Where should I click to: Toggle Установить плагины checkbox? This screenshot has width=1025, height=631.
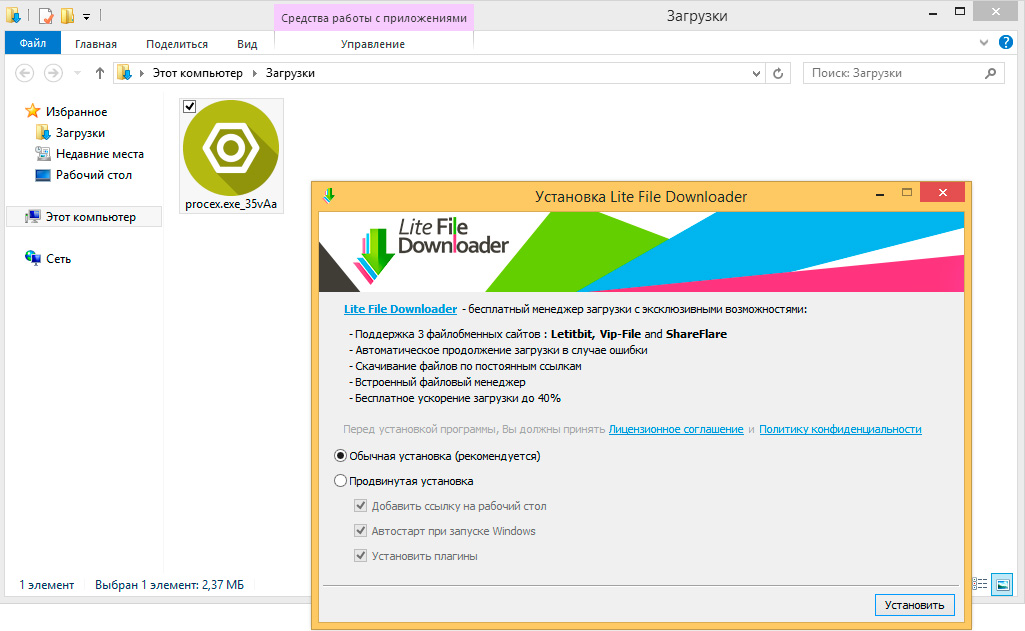point(360,556)
